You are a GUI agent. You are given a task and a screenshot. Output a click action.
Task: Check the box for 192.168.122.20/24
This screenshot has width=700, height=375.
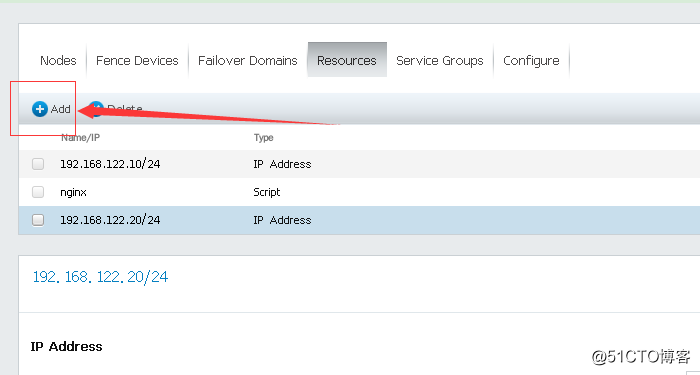tap(38, 220)
